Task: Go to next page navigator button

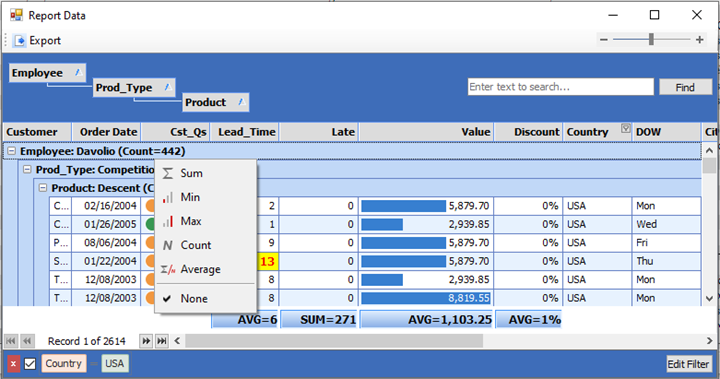Action: pyautogui.click(x=146, y=341)
